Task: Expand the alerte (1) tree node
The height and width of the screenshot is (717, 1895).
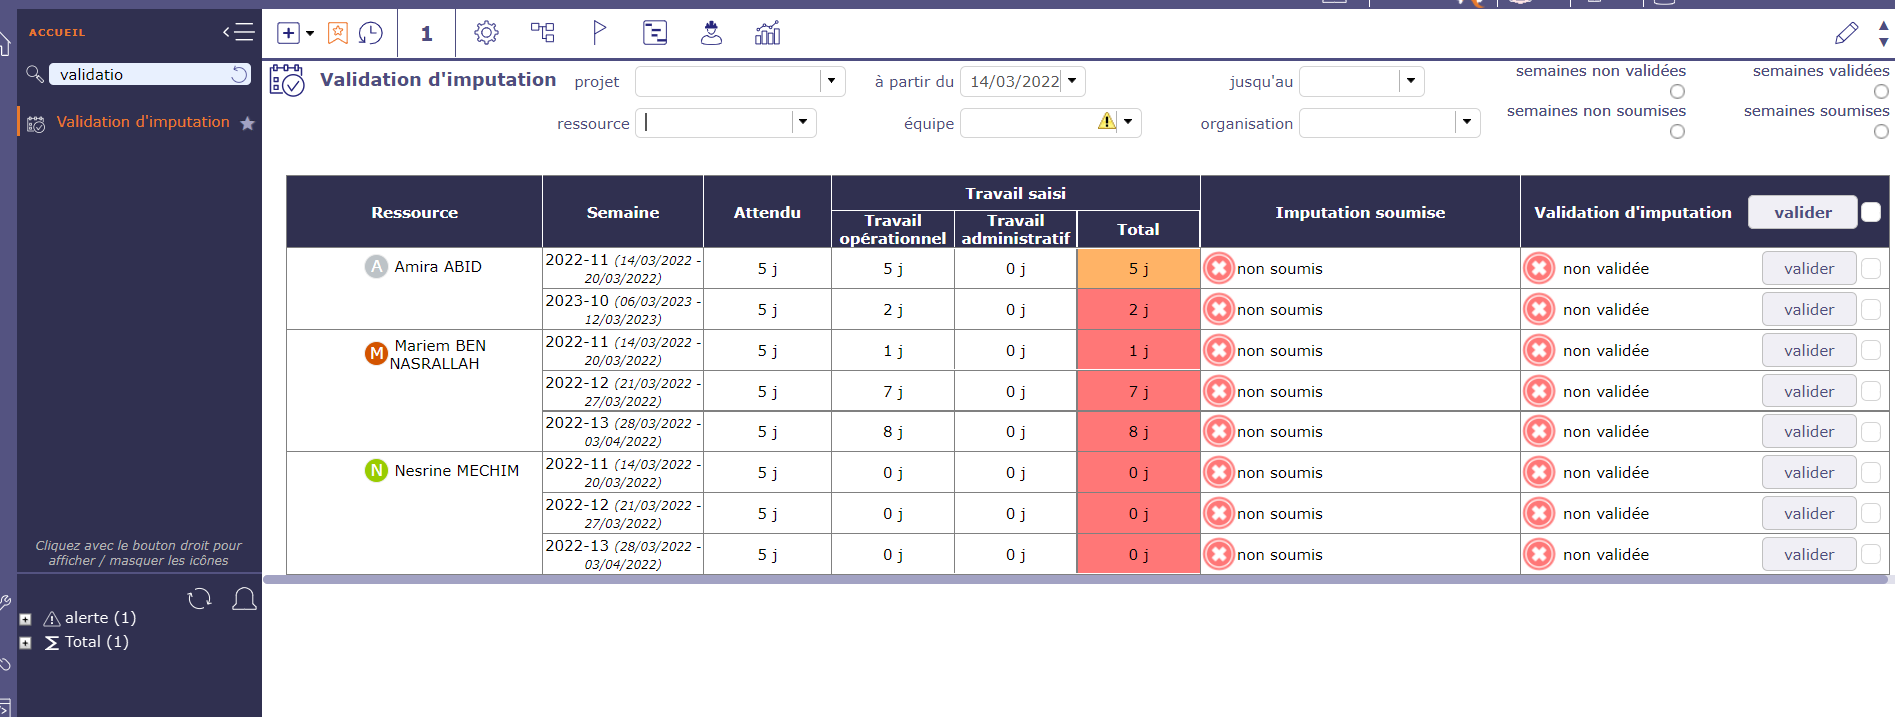Action: [x=26, y=619]
